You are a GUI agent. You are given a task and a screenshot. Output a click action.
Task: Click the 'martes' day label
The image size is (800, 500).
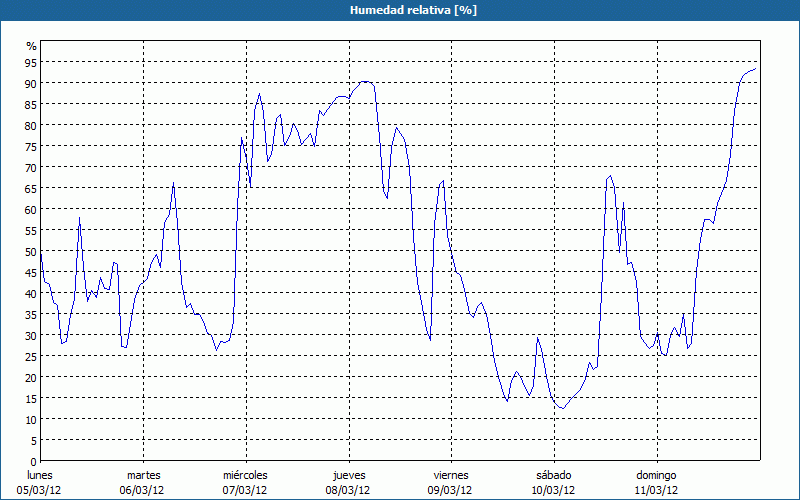pyautogui.click(x=144, y=475)
